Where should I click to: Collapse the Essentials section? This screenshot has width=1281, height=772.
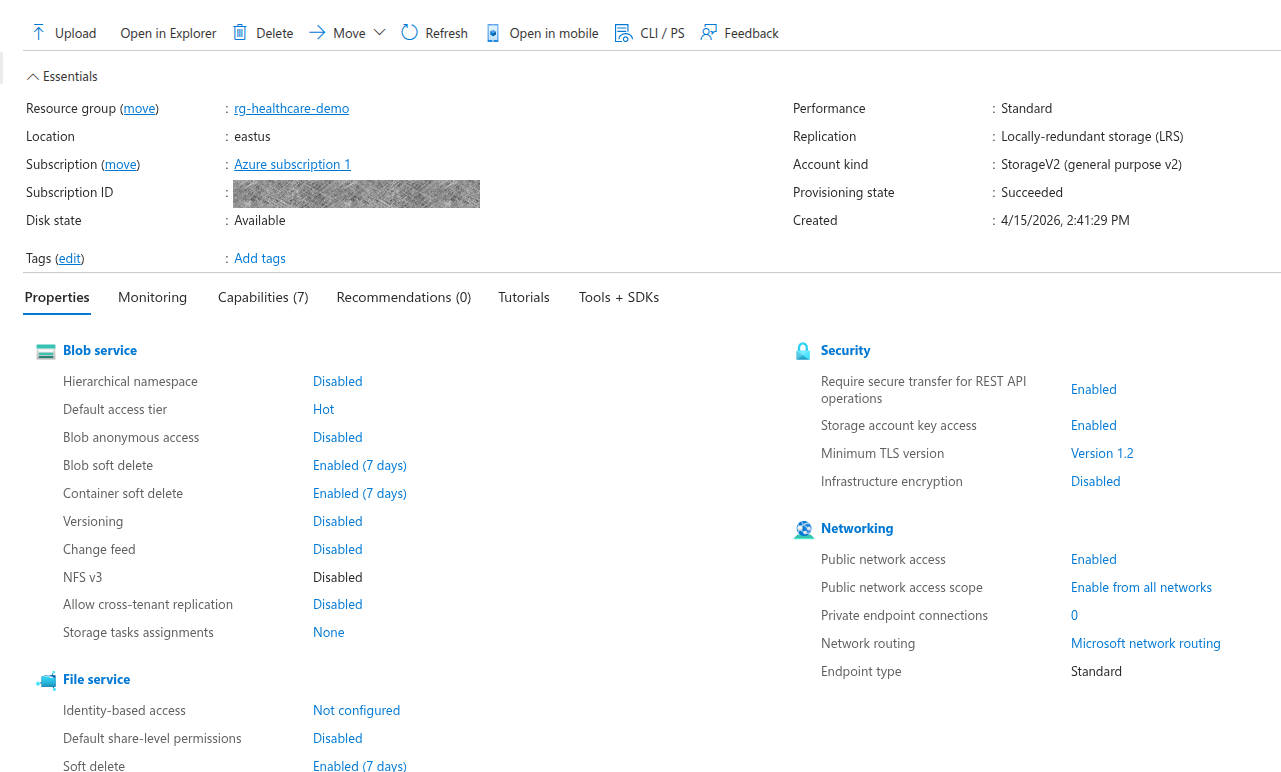pyautogui.click(x=33, y=77)
